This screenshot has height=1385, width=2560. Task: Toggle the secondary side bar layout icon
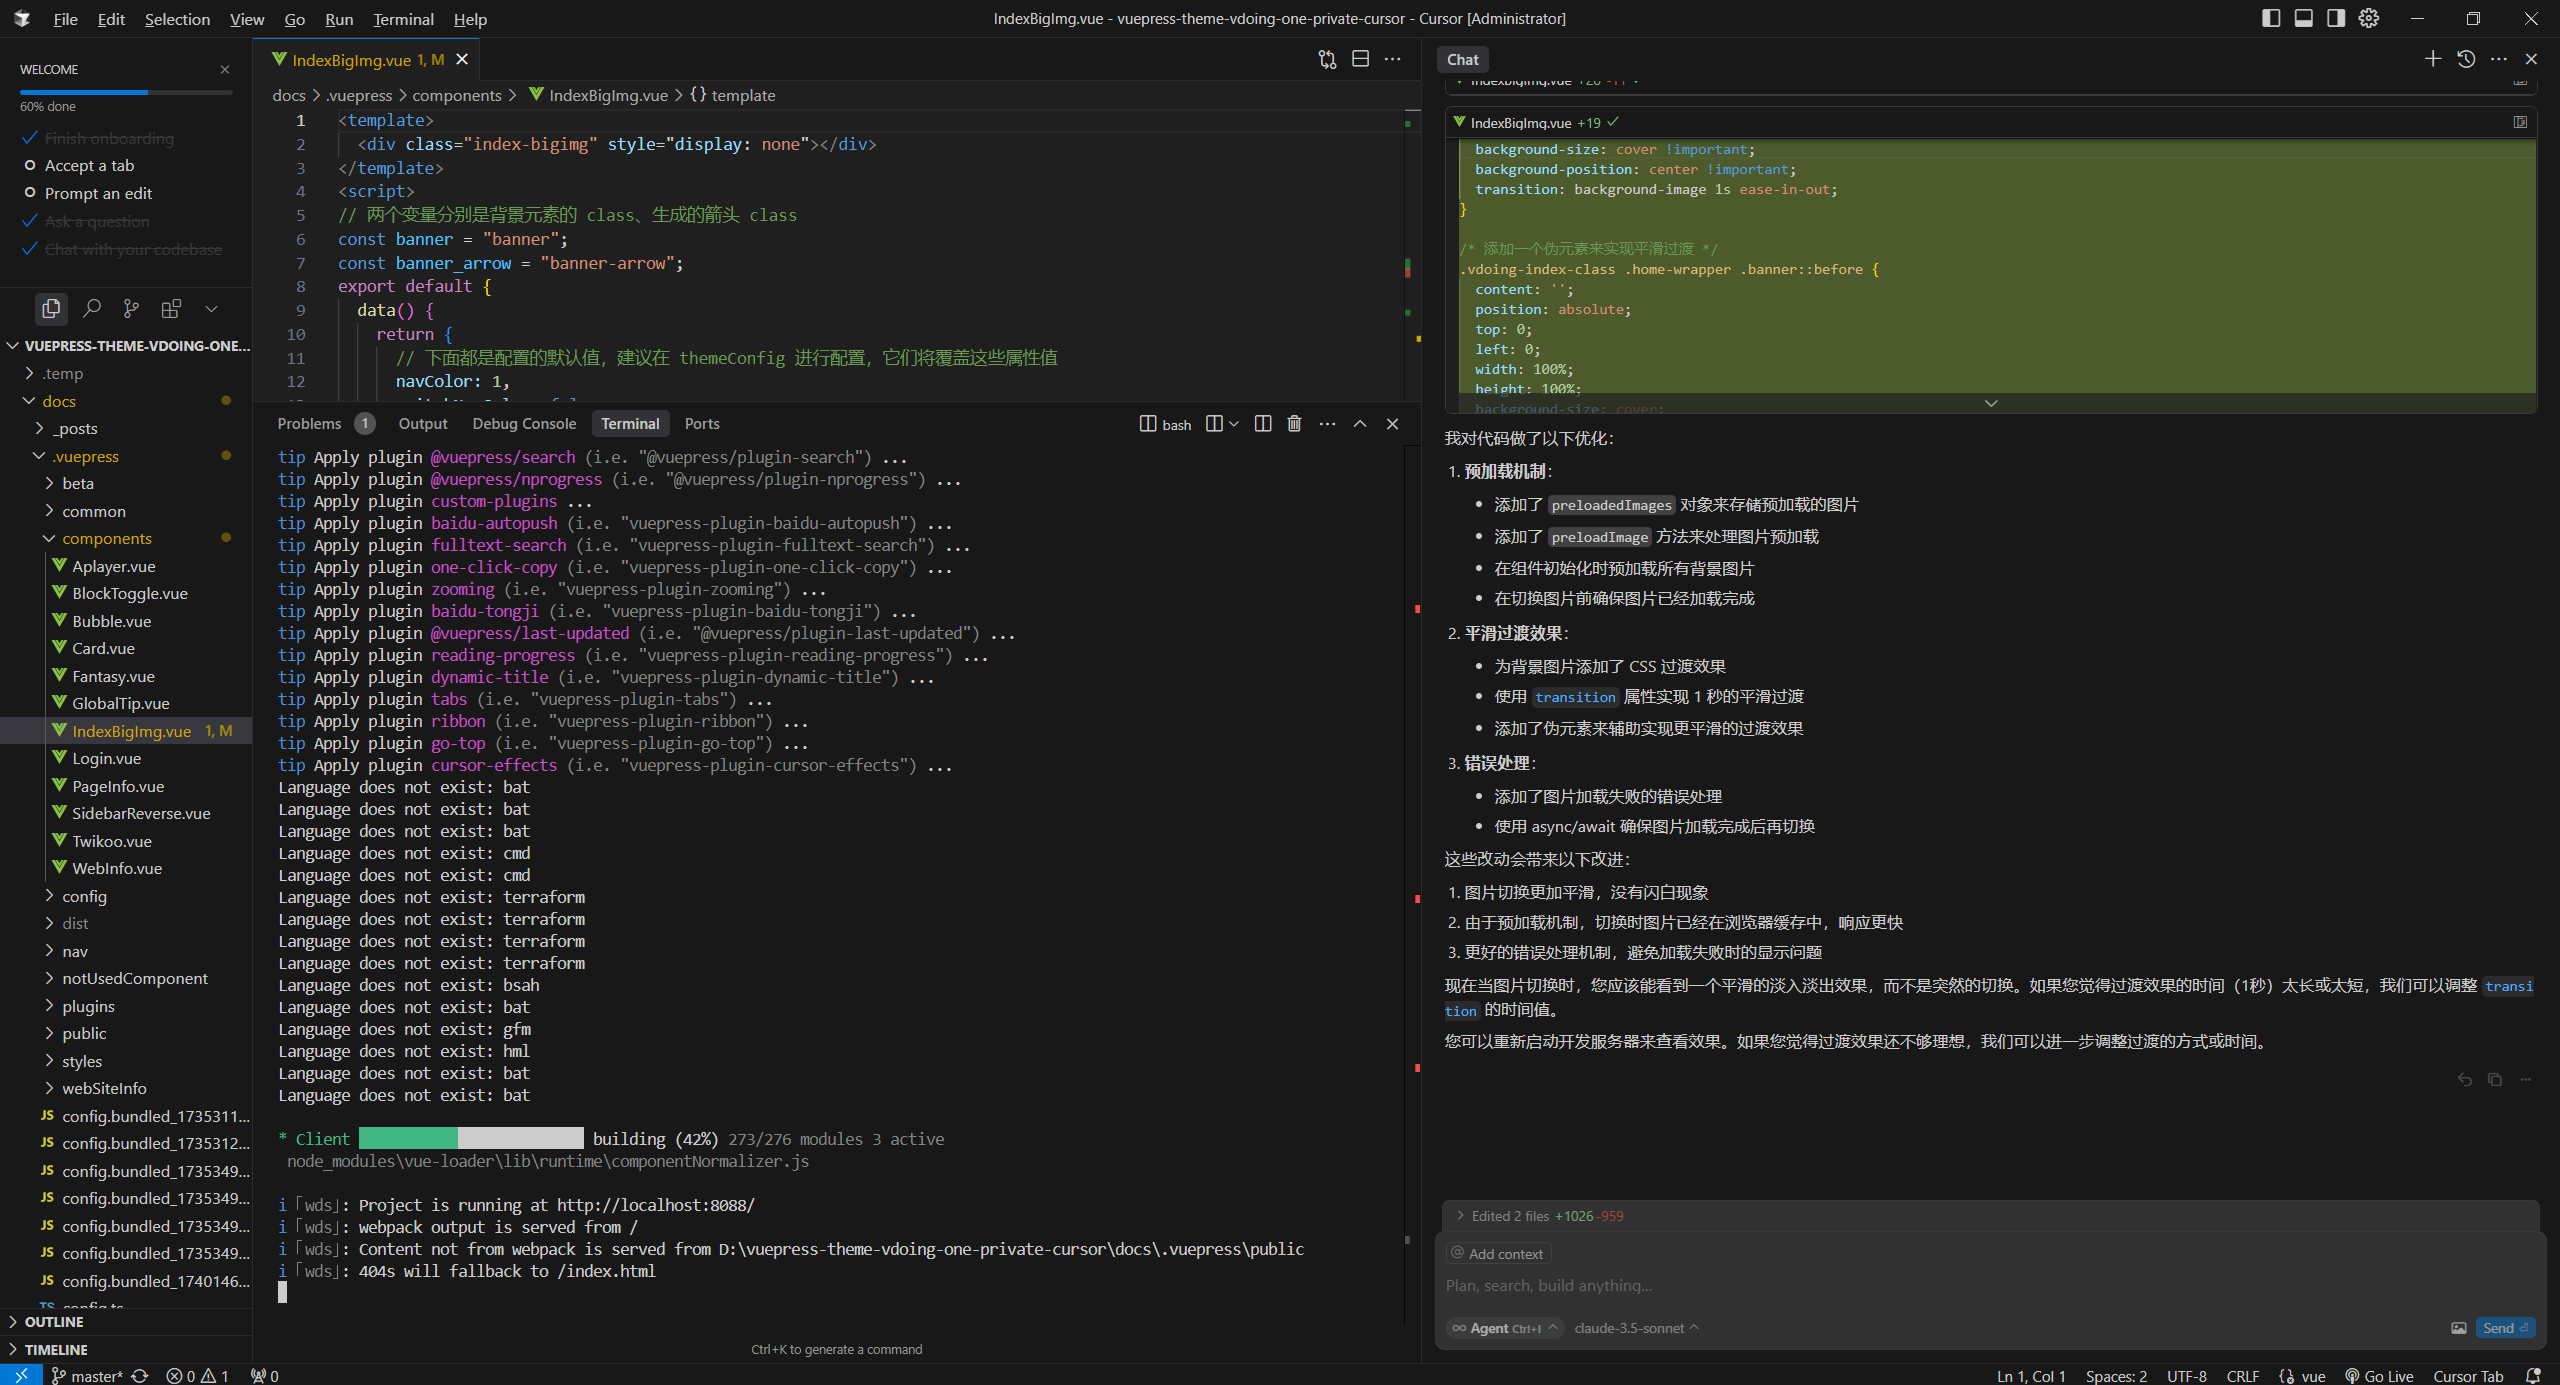coord(2336,18)
